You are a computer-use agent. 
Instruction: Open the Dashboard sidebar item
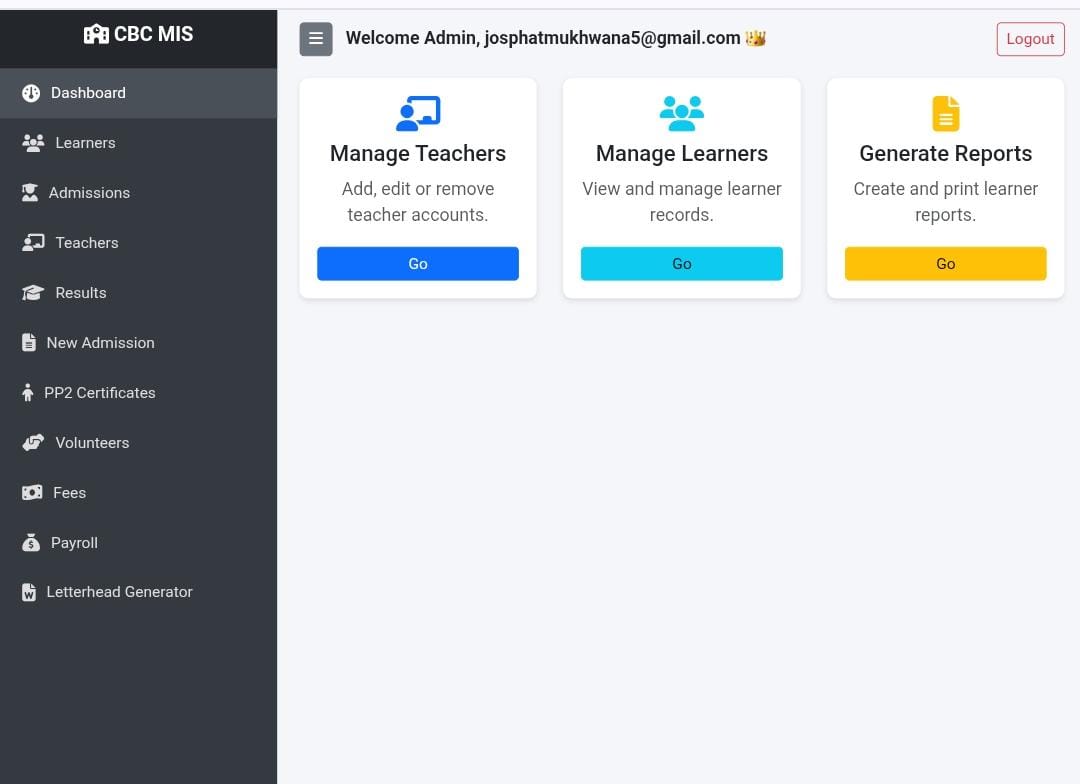pos(88,93)
